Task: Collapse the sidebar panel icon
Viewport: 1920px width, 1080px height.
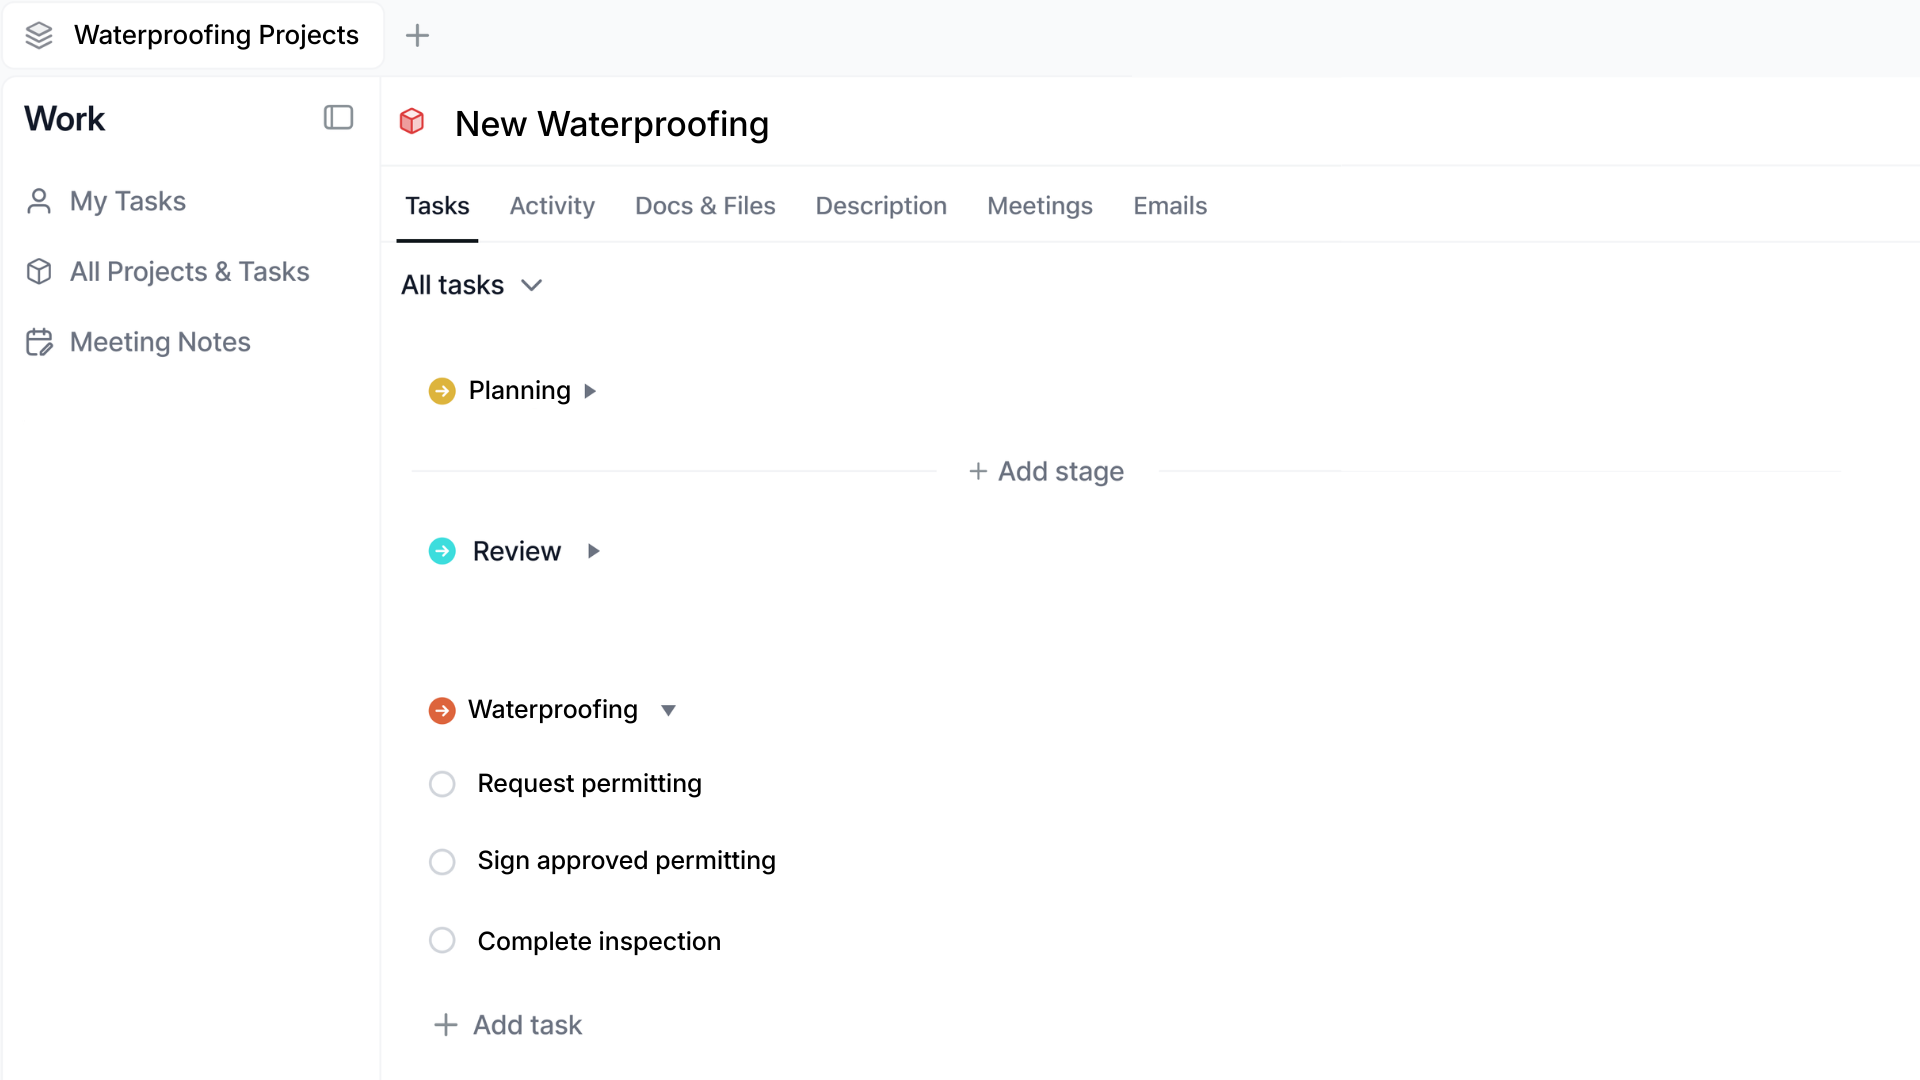Action: (338, 118)
